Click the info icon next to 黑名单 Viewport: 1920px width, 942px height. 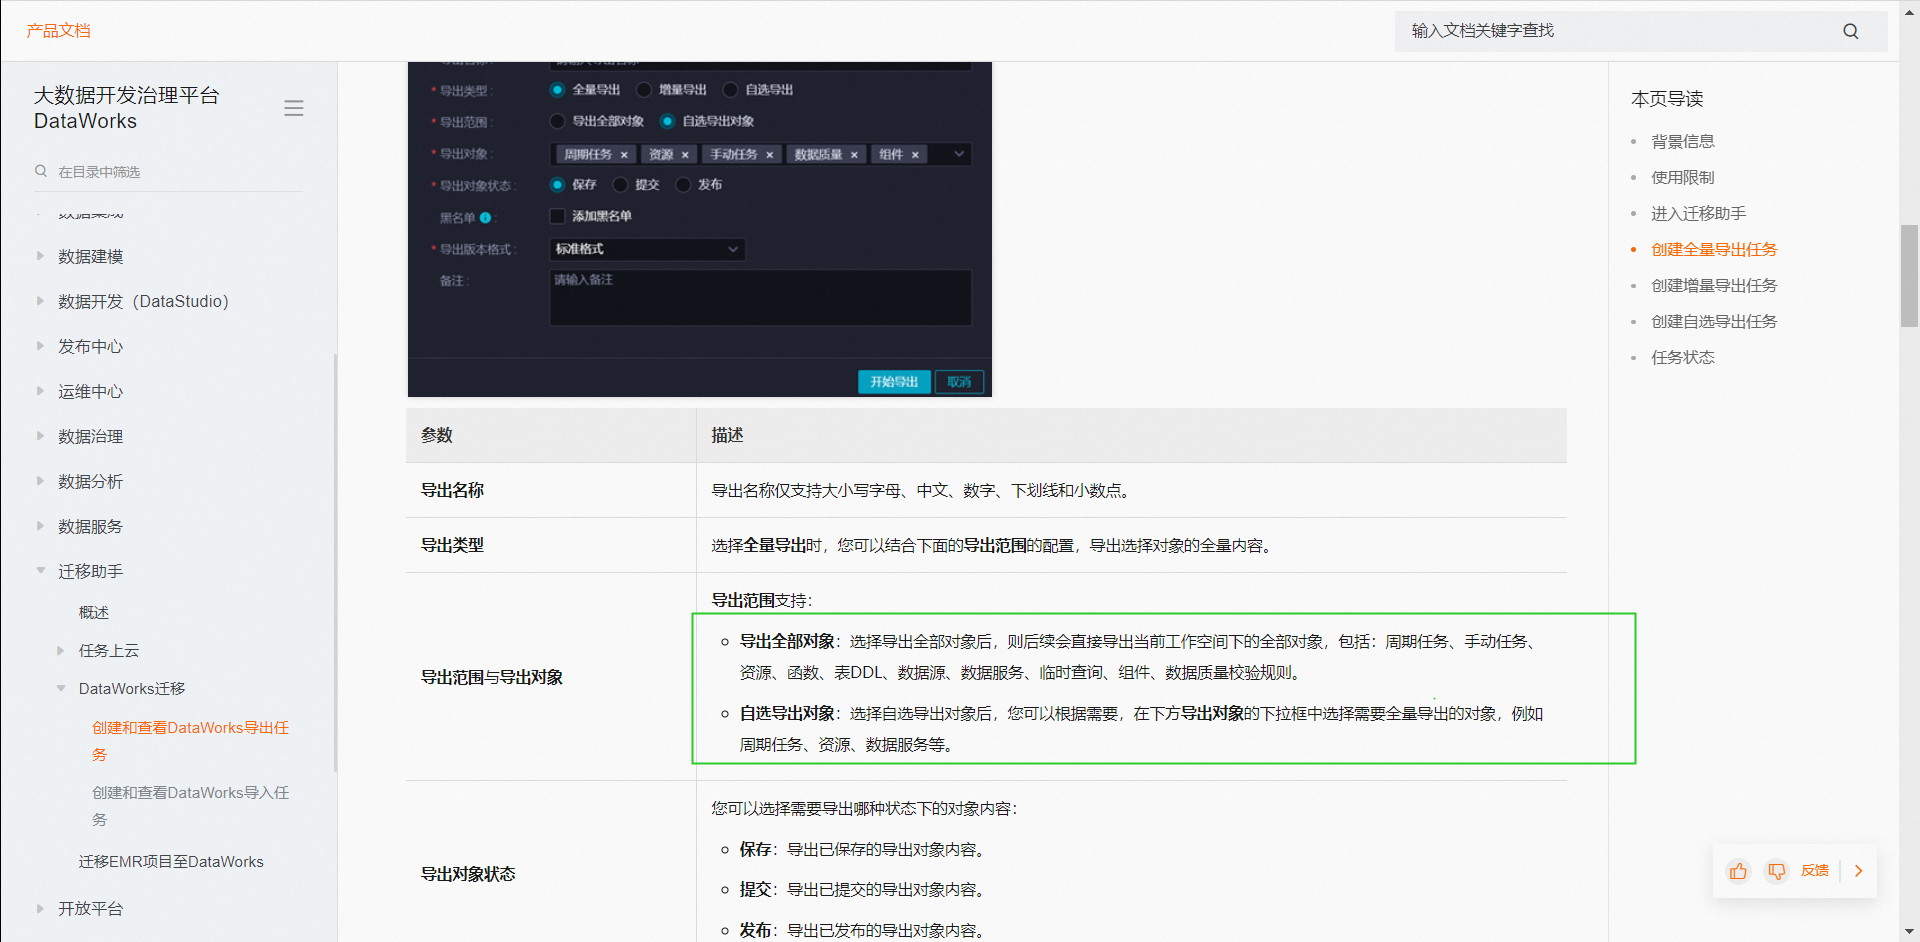click(x=485, y=217)
